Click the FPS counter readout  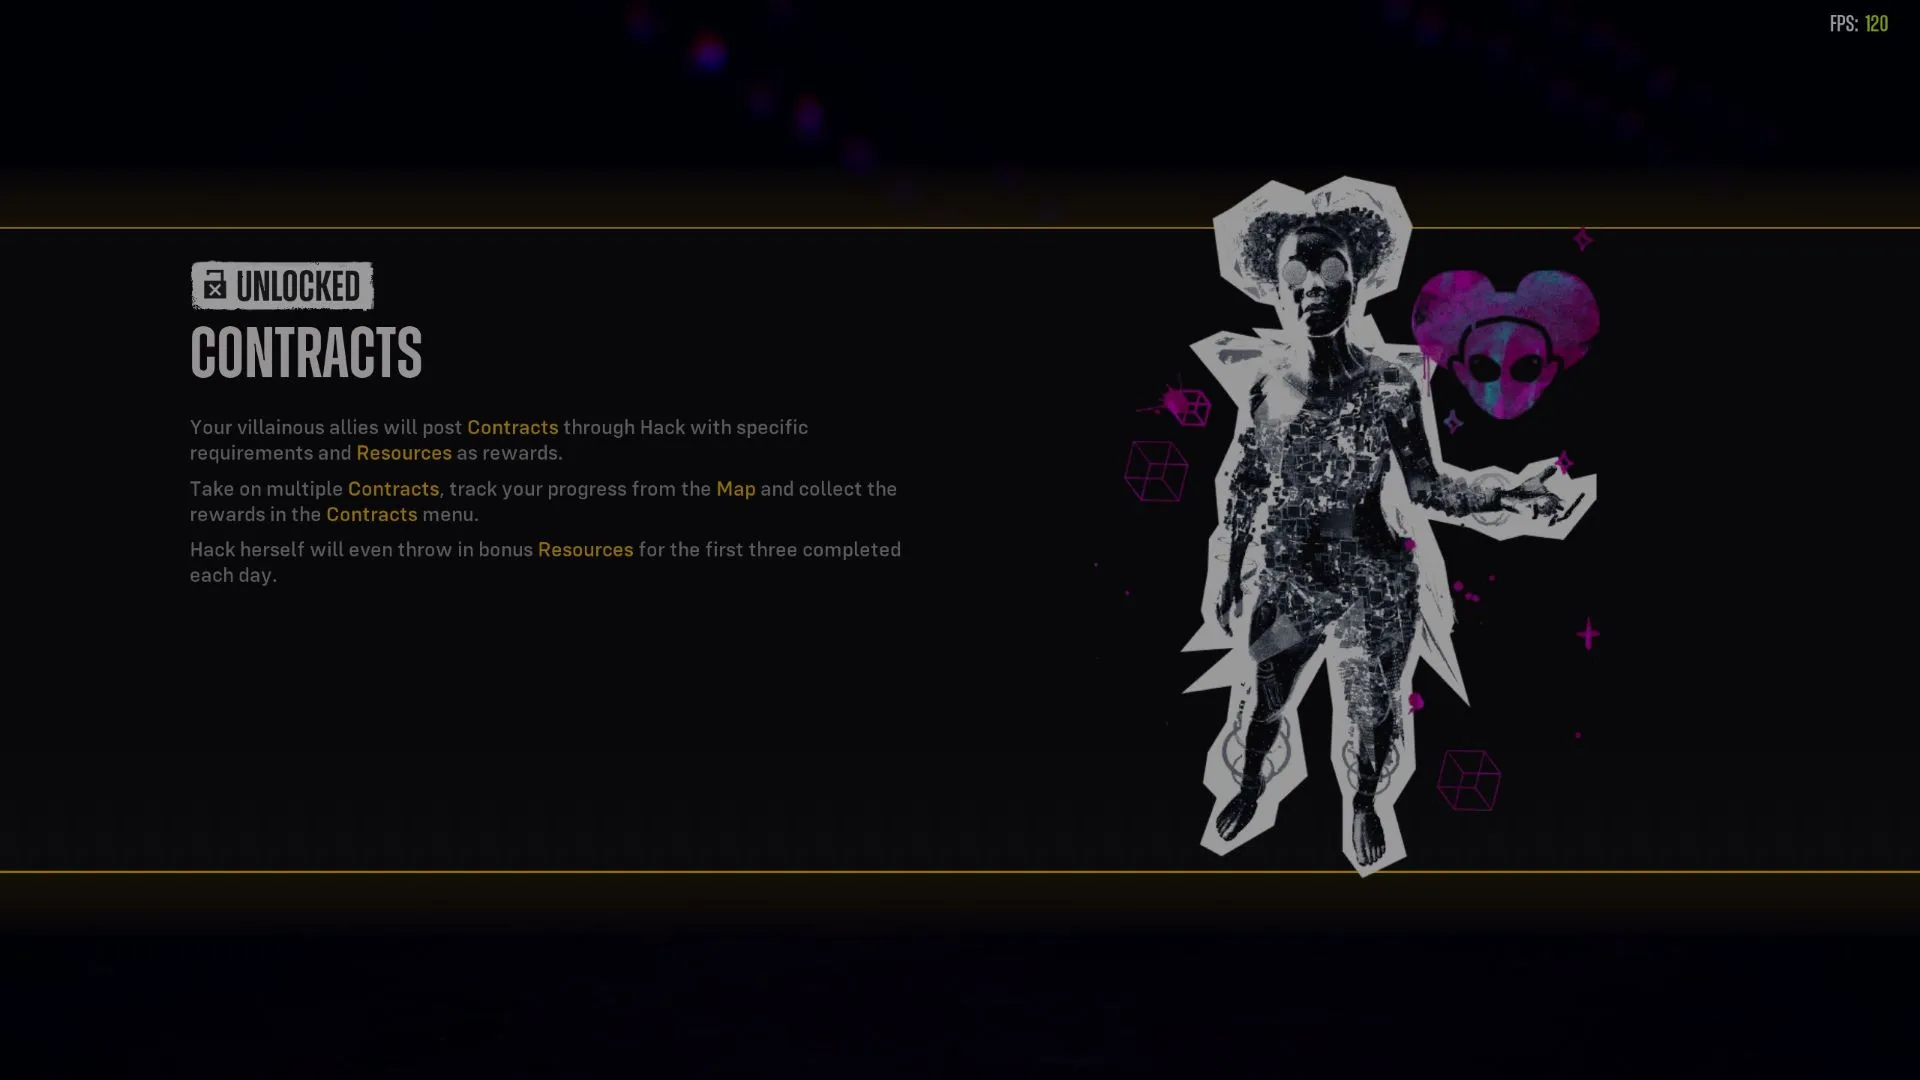1859,24
